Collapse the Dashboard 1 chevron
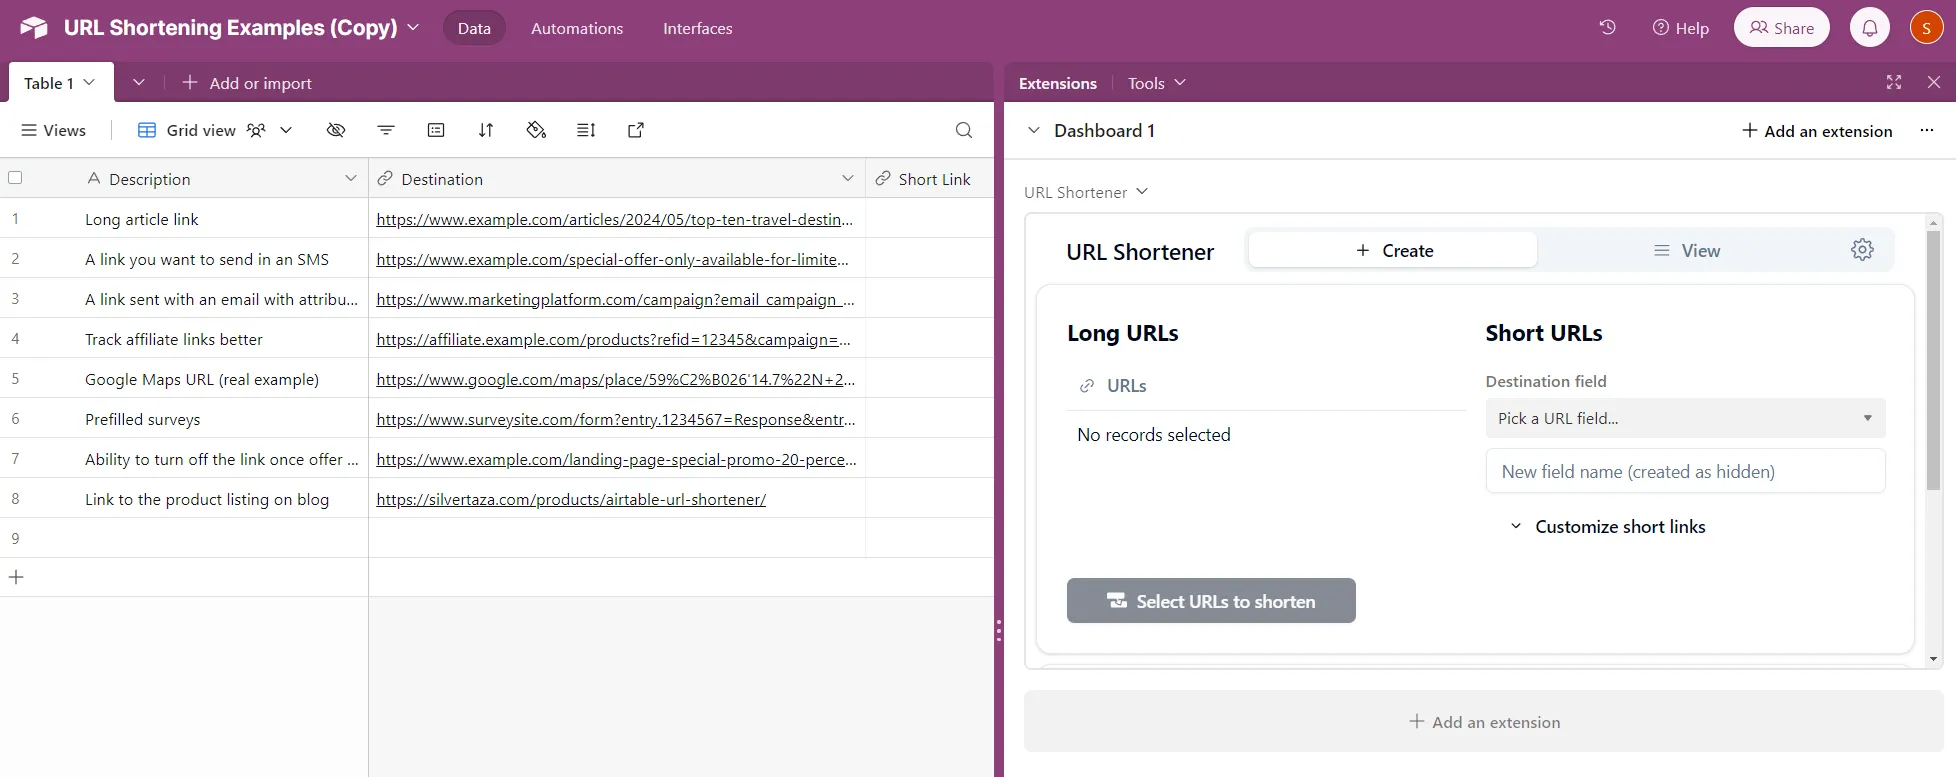 coord(1034,131)
